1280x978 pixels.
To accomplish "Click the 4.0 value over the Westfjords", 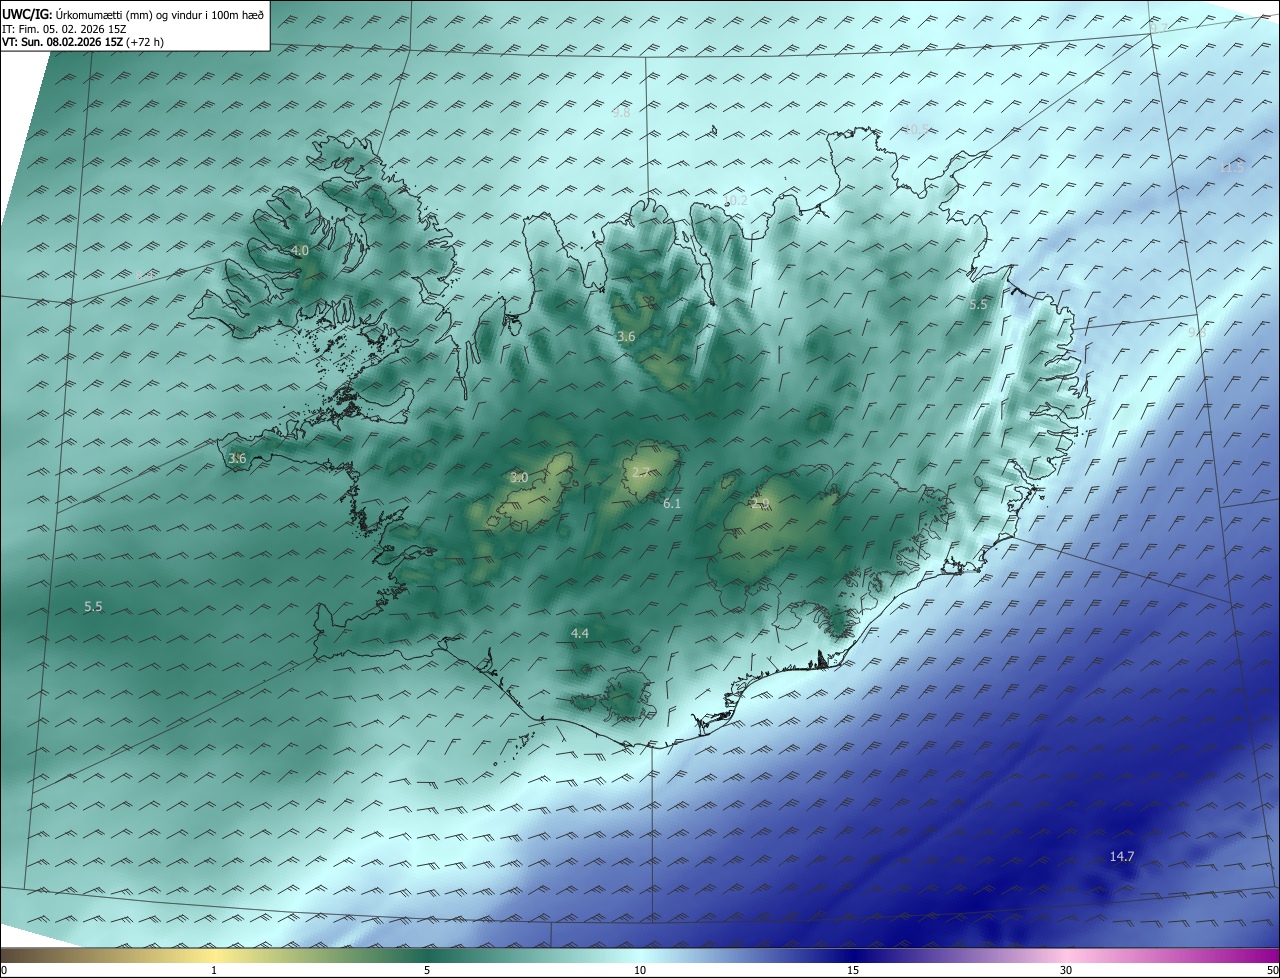I will pos(299,251).
